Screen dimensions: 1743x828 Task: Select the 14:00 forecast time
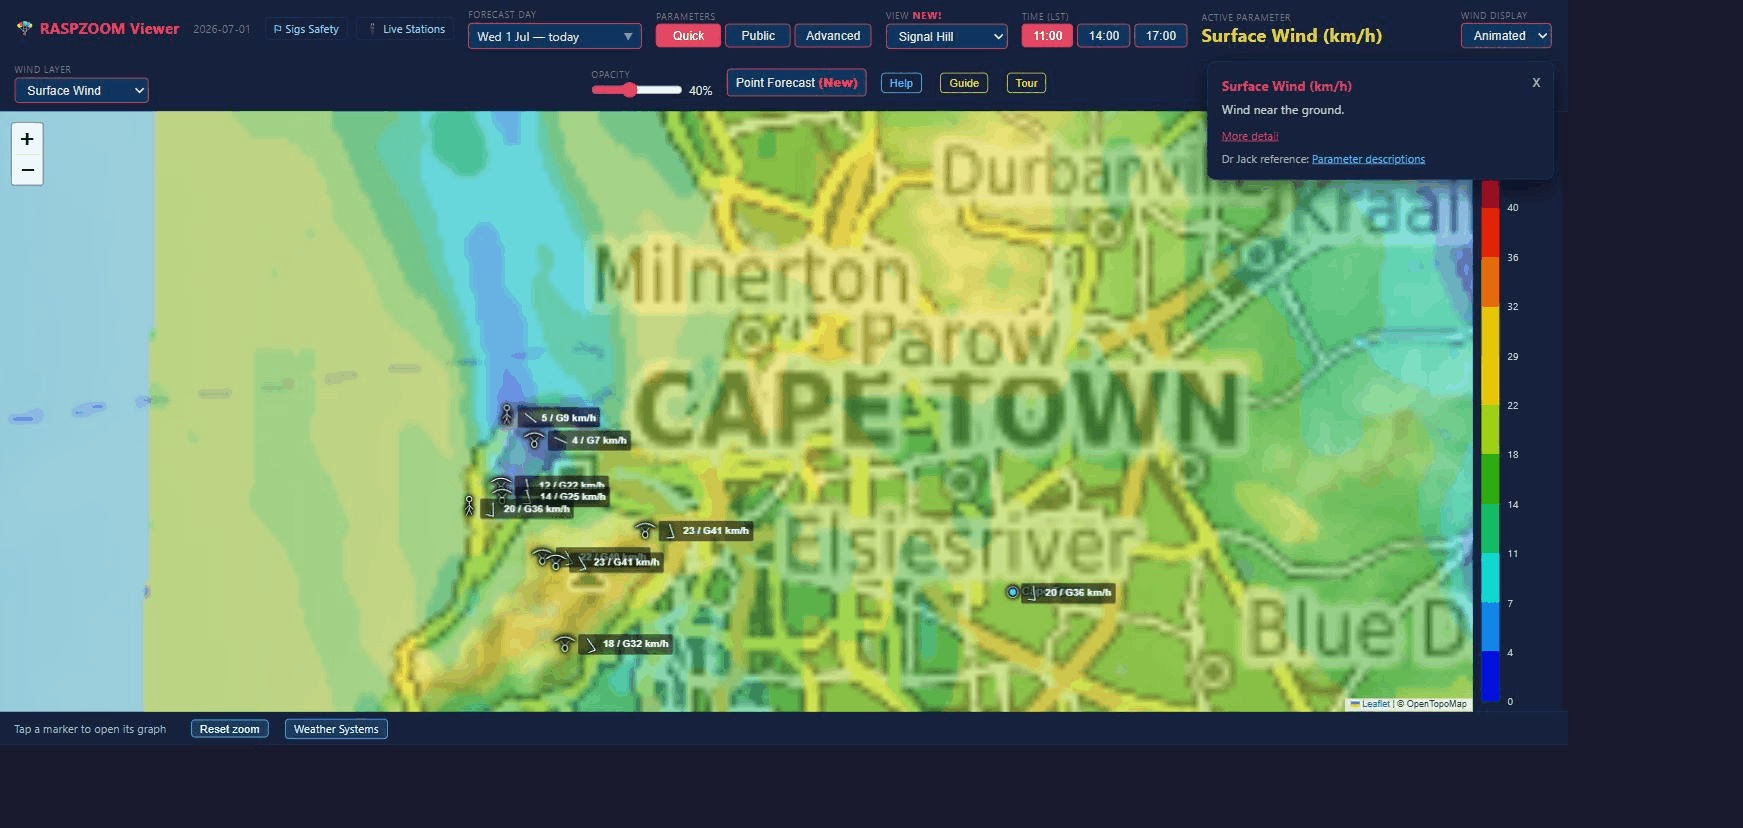pyautogui.click(x=1104, y=36)
